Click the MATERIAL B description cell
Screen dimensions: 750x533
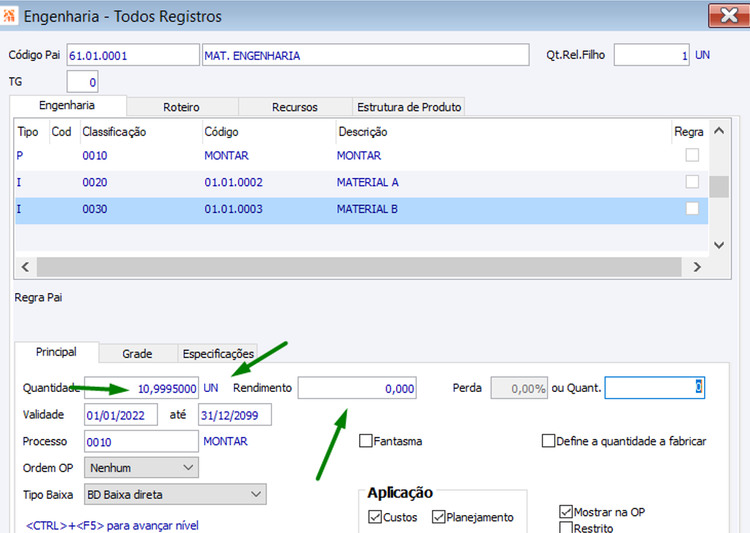pyautogui.click(x=367, y=209)
